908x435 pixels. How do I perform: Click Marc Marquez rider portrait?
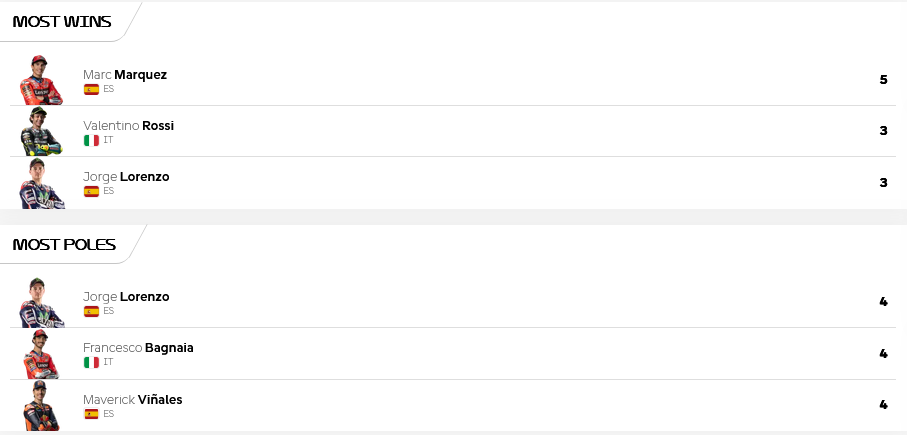click(x=41, y=80)
